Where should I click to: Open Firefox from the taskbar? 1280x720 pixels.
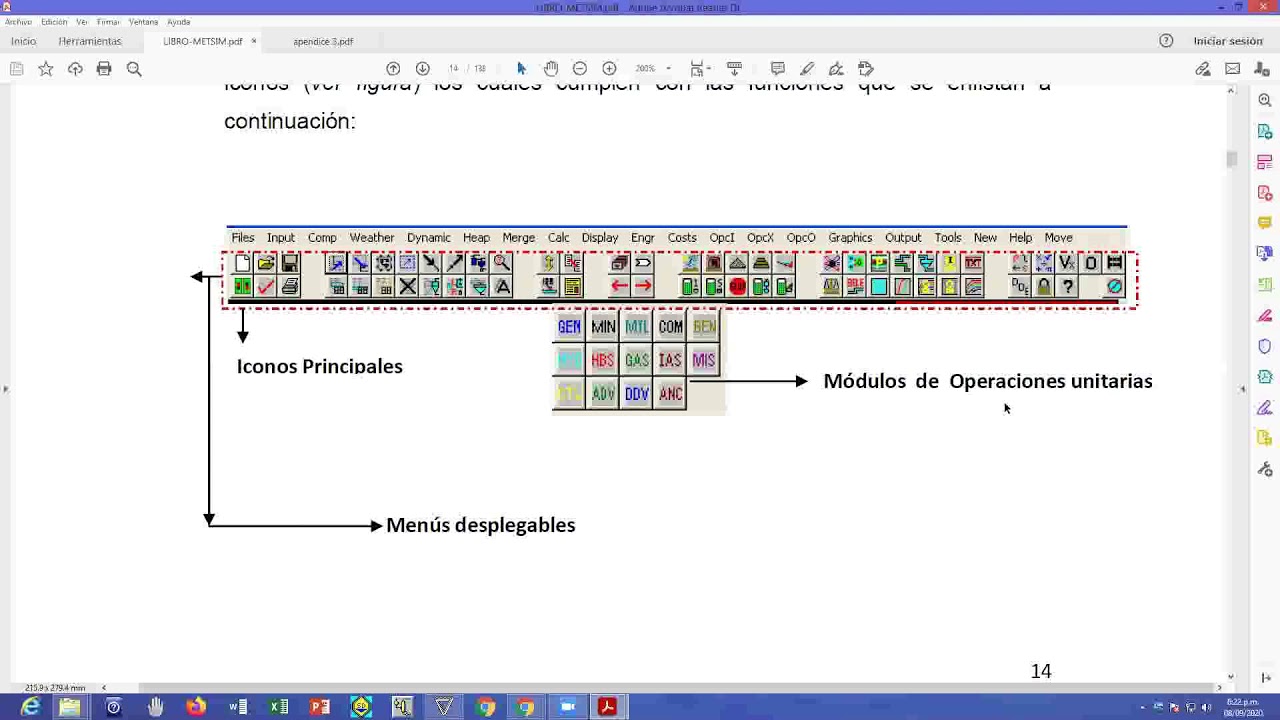(196, 707)
